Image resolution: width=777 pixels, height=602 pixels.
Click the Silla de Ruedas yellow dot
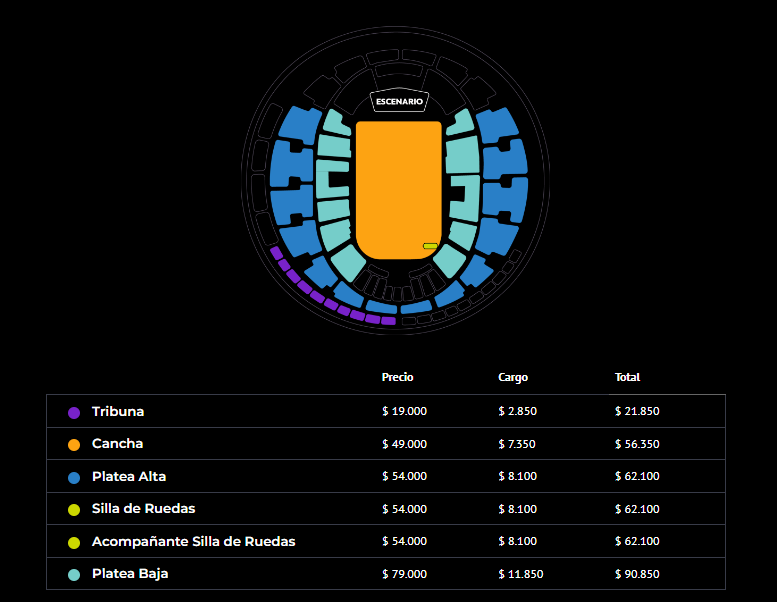pyautogui.click(x=74, y=510)
